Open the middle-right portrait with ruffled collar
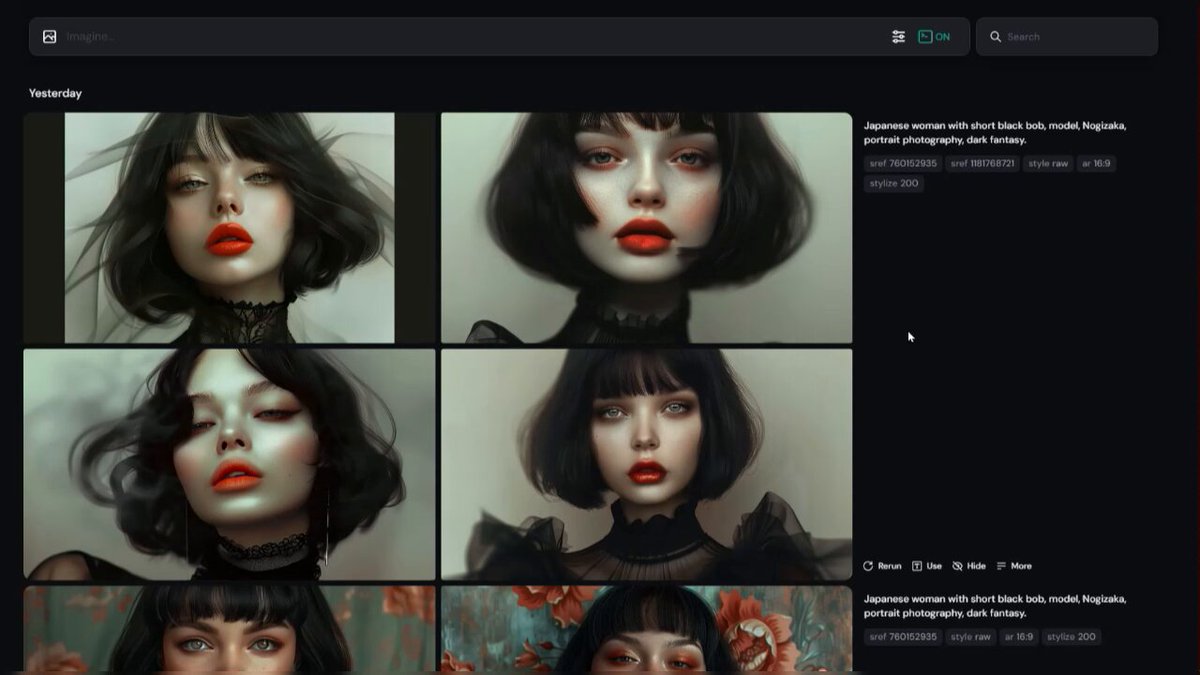 pyautogui.click(x=646, y=464)
